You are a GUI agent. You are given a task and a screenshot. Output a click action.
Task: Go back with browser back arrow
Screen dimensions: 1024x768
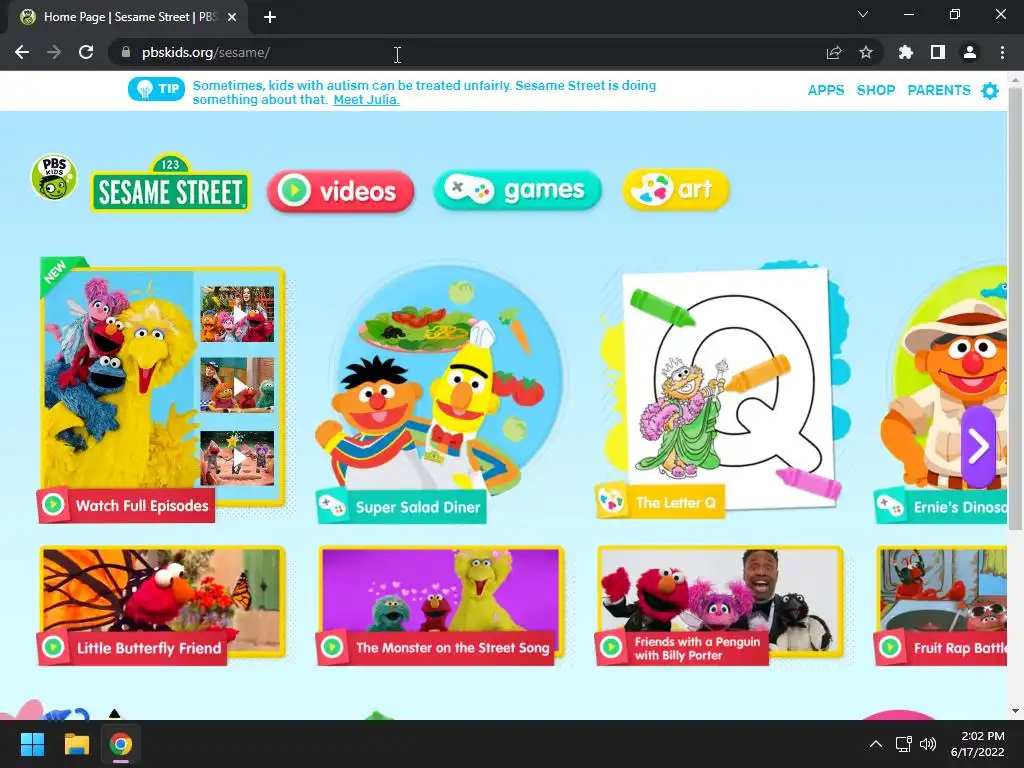click(x=22, y=52)
